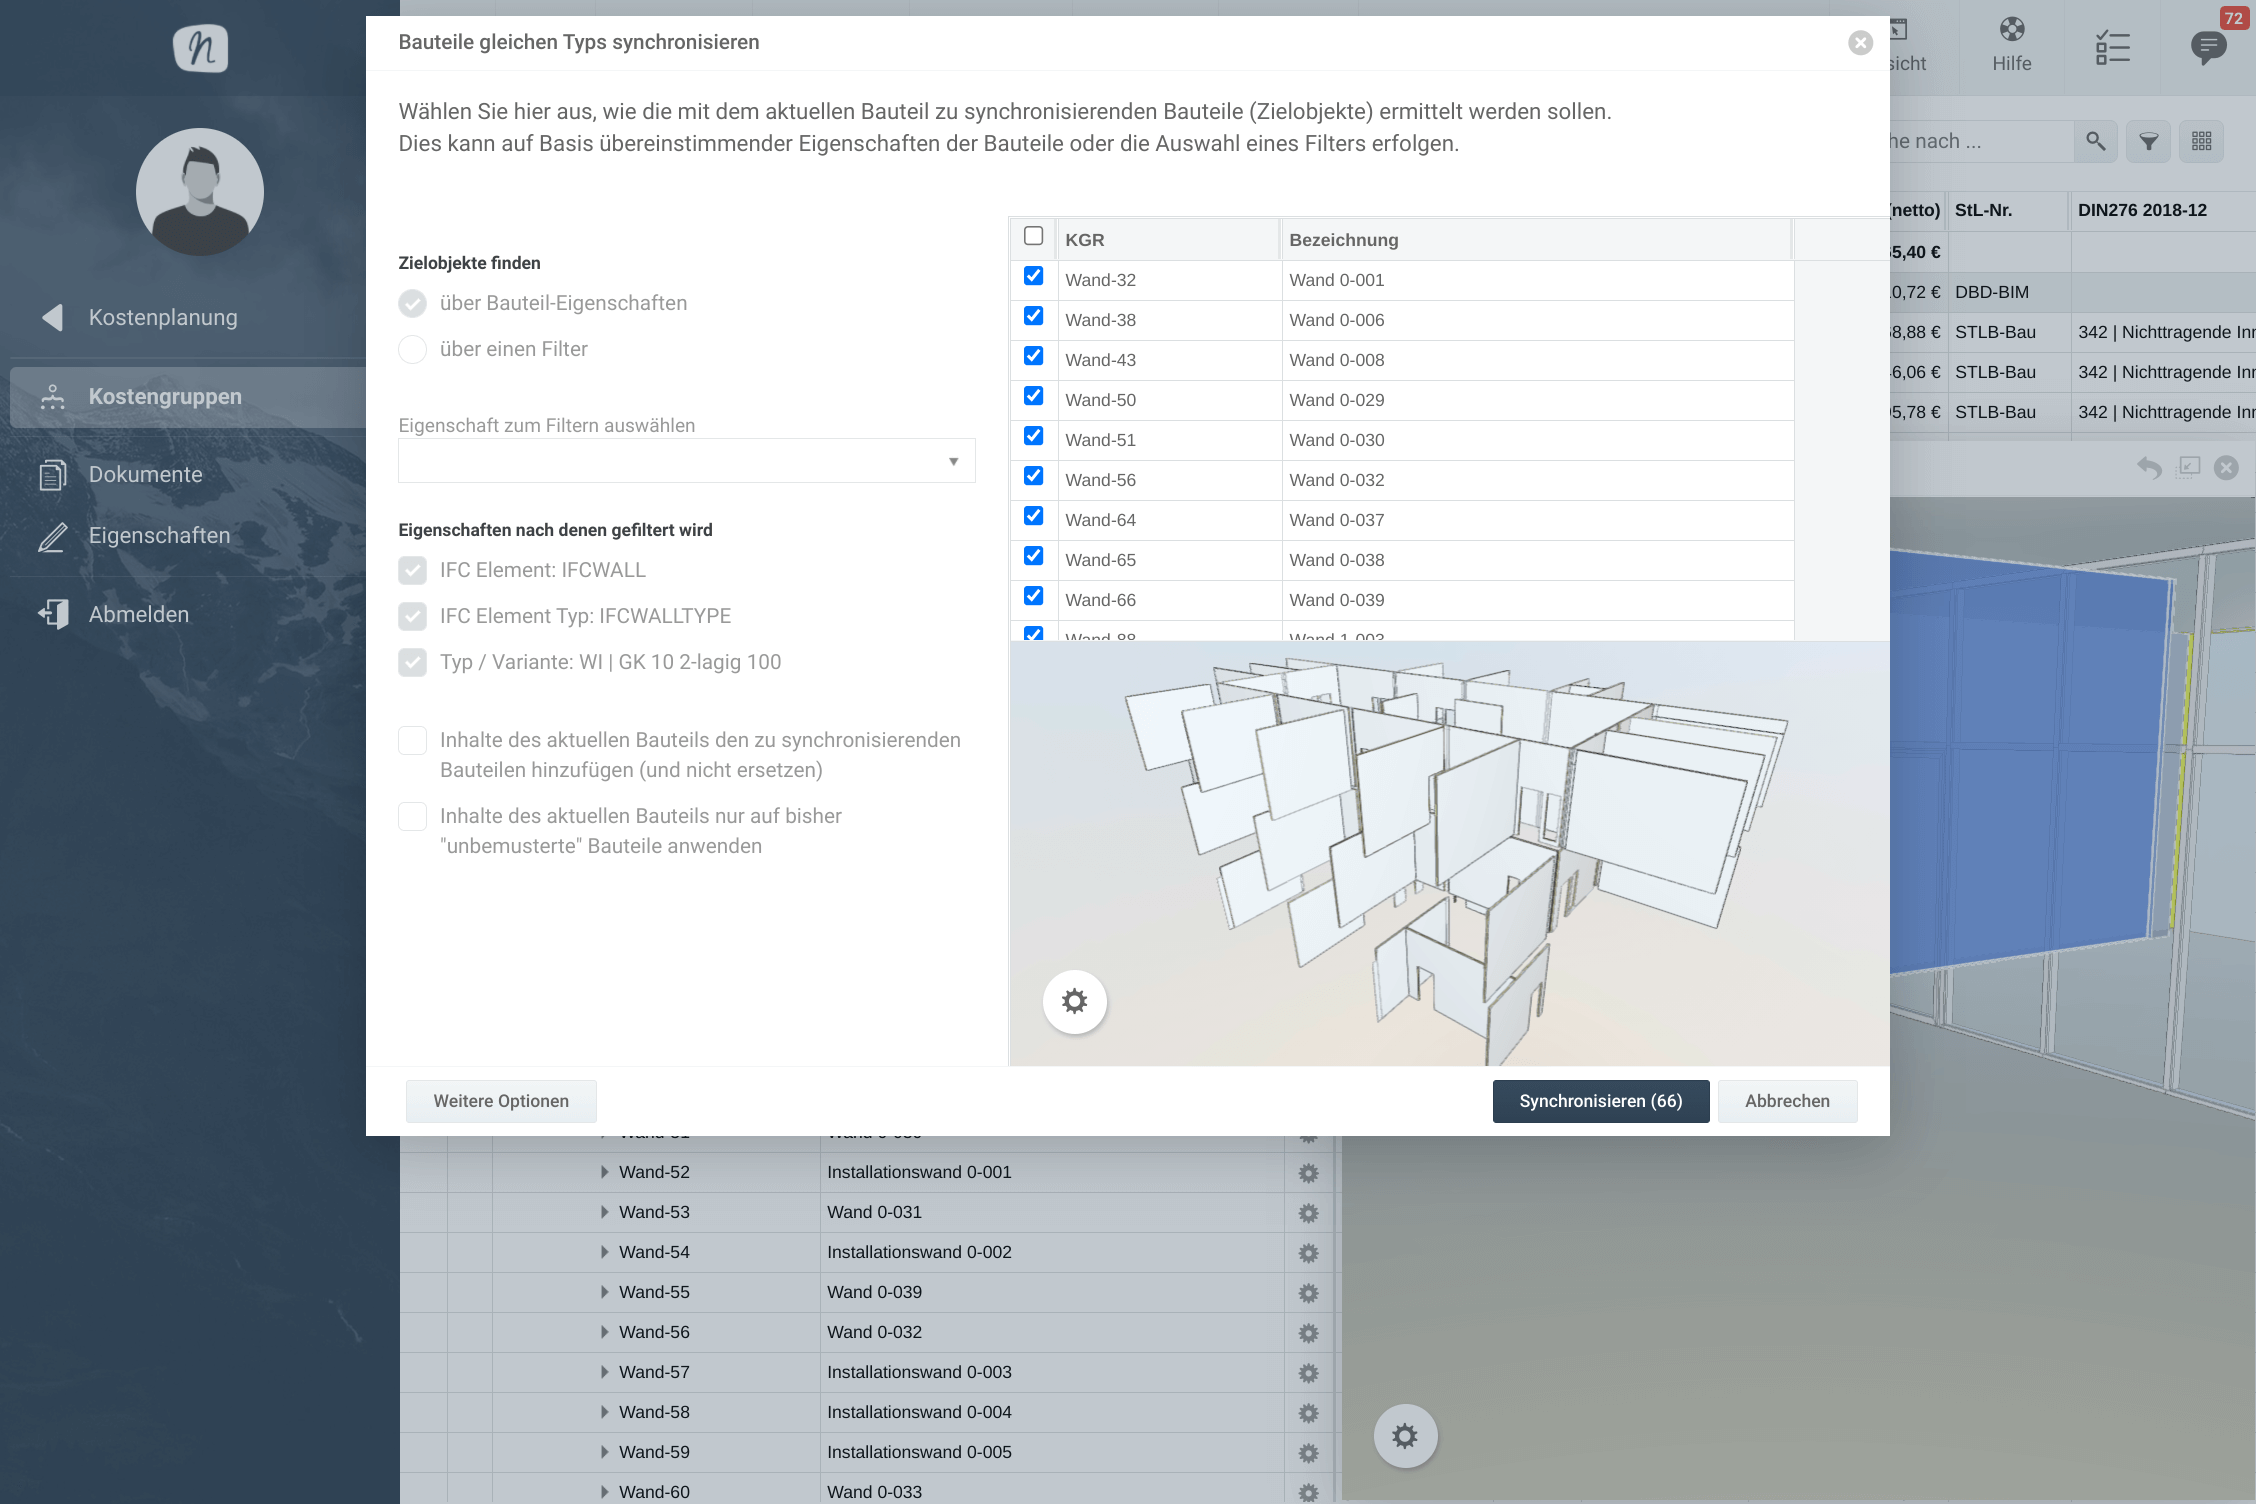2256x1504 pixels.
Task: Select the 'über einen Filter' radio option
Action: [x=412, y=349]
